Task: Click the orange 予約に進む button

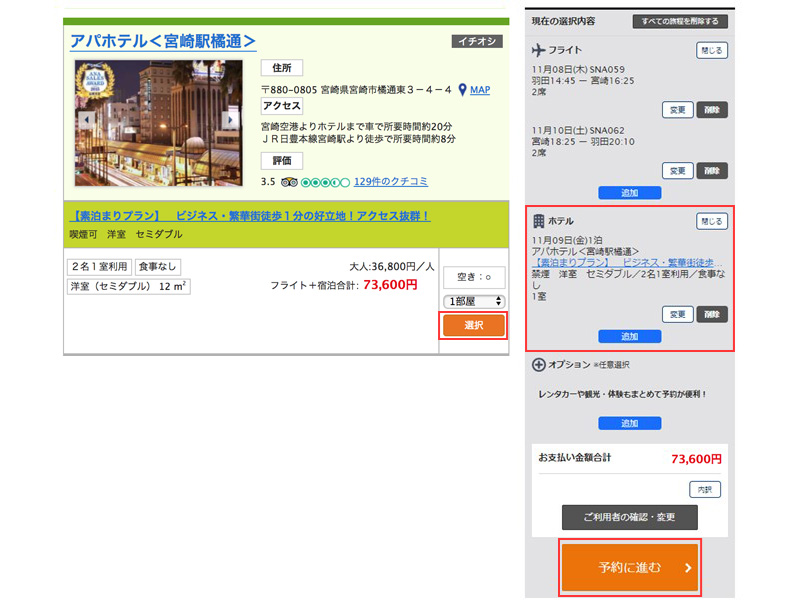Action: click(x=630, y=568)
